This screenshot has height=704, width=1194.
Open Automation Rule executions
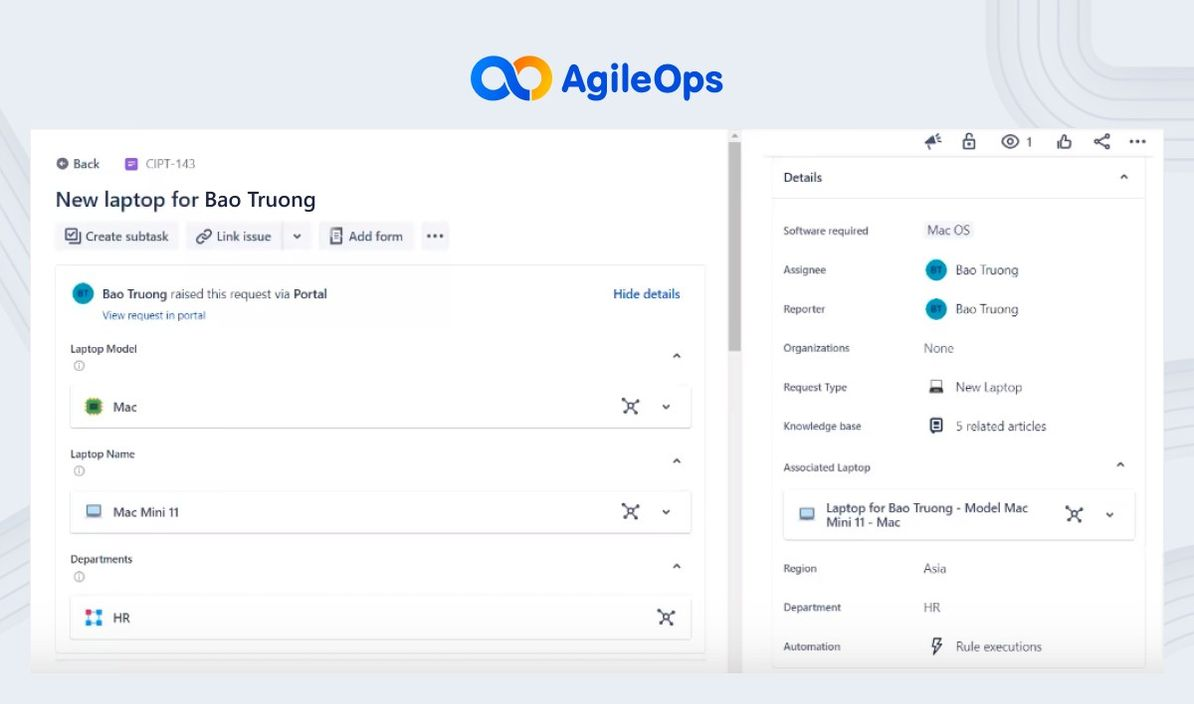coord(998,646)
